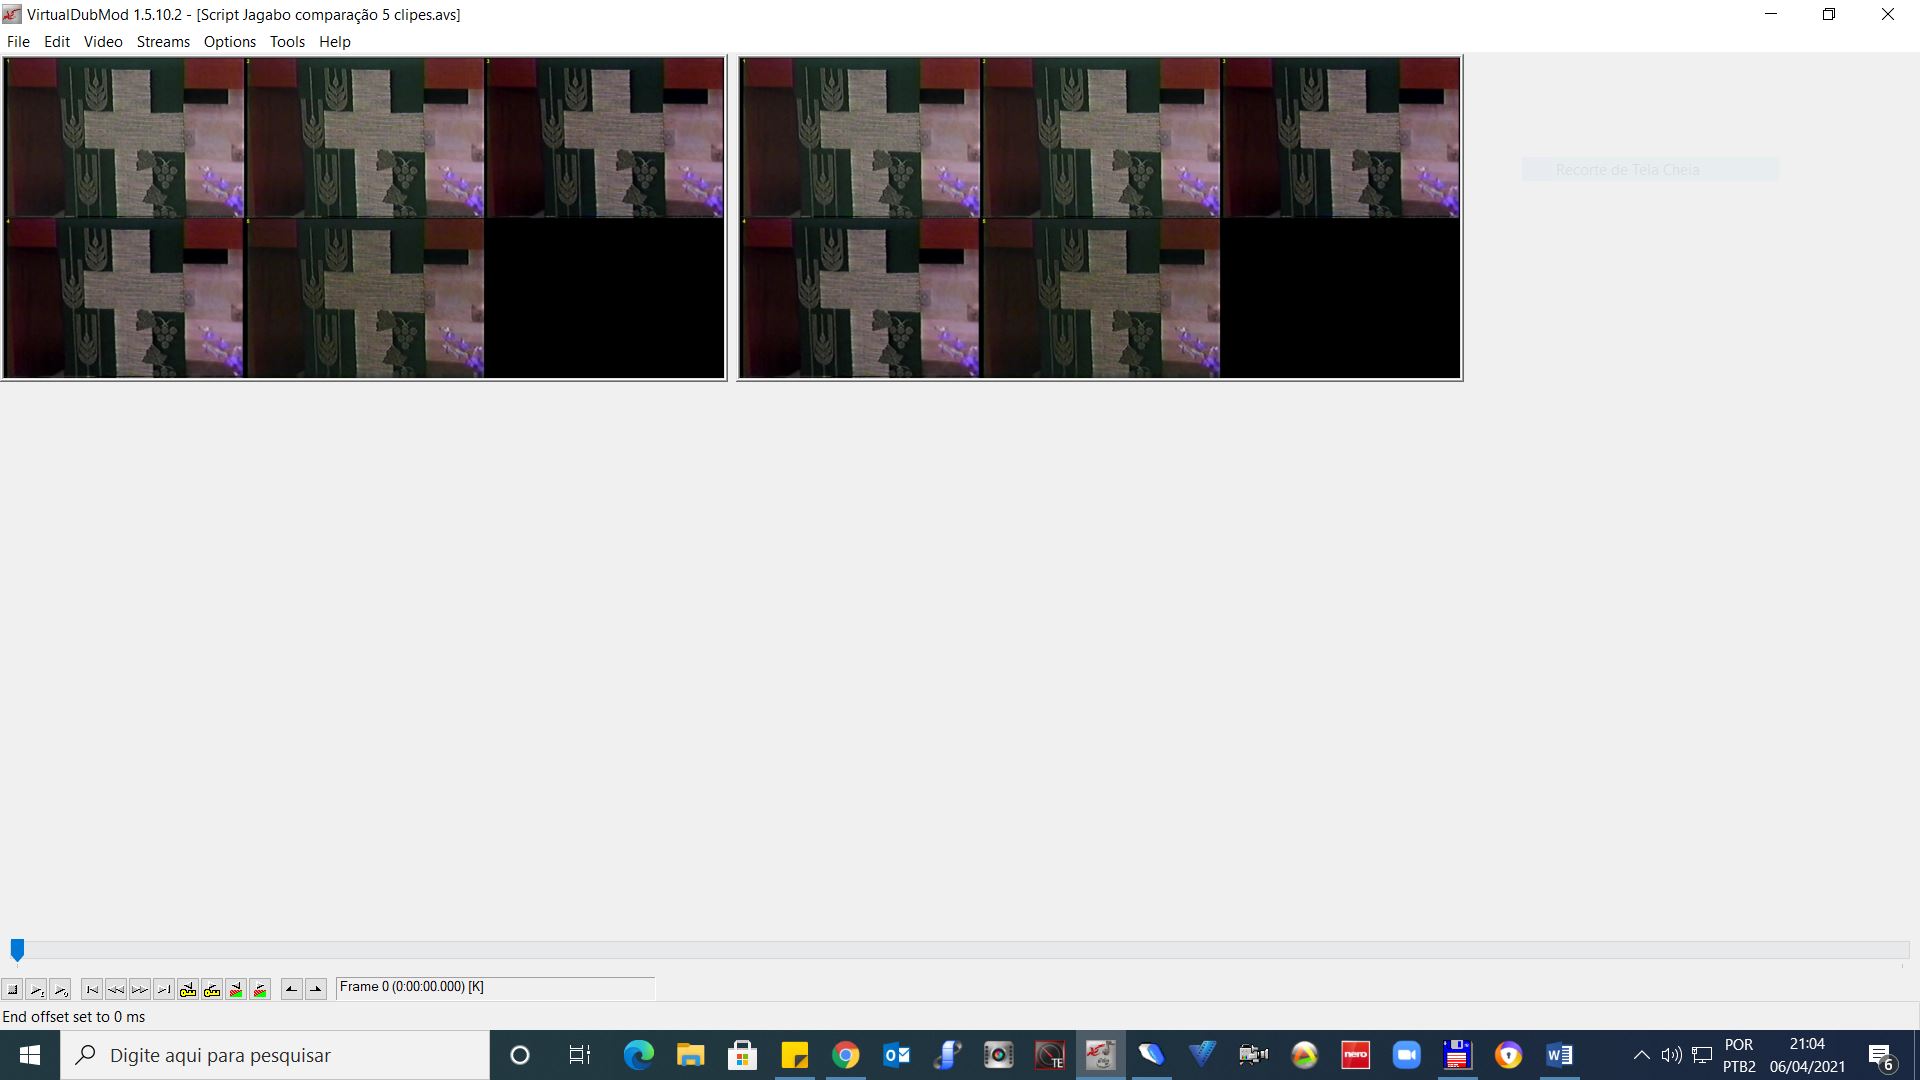Open the Options menu
The image size is (1920, 1080).
coord(229,42)
